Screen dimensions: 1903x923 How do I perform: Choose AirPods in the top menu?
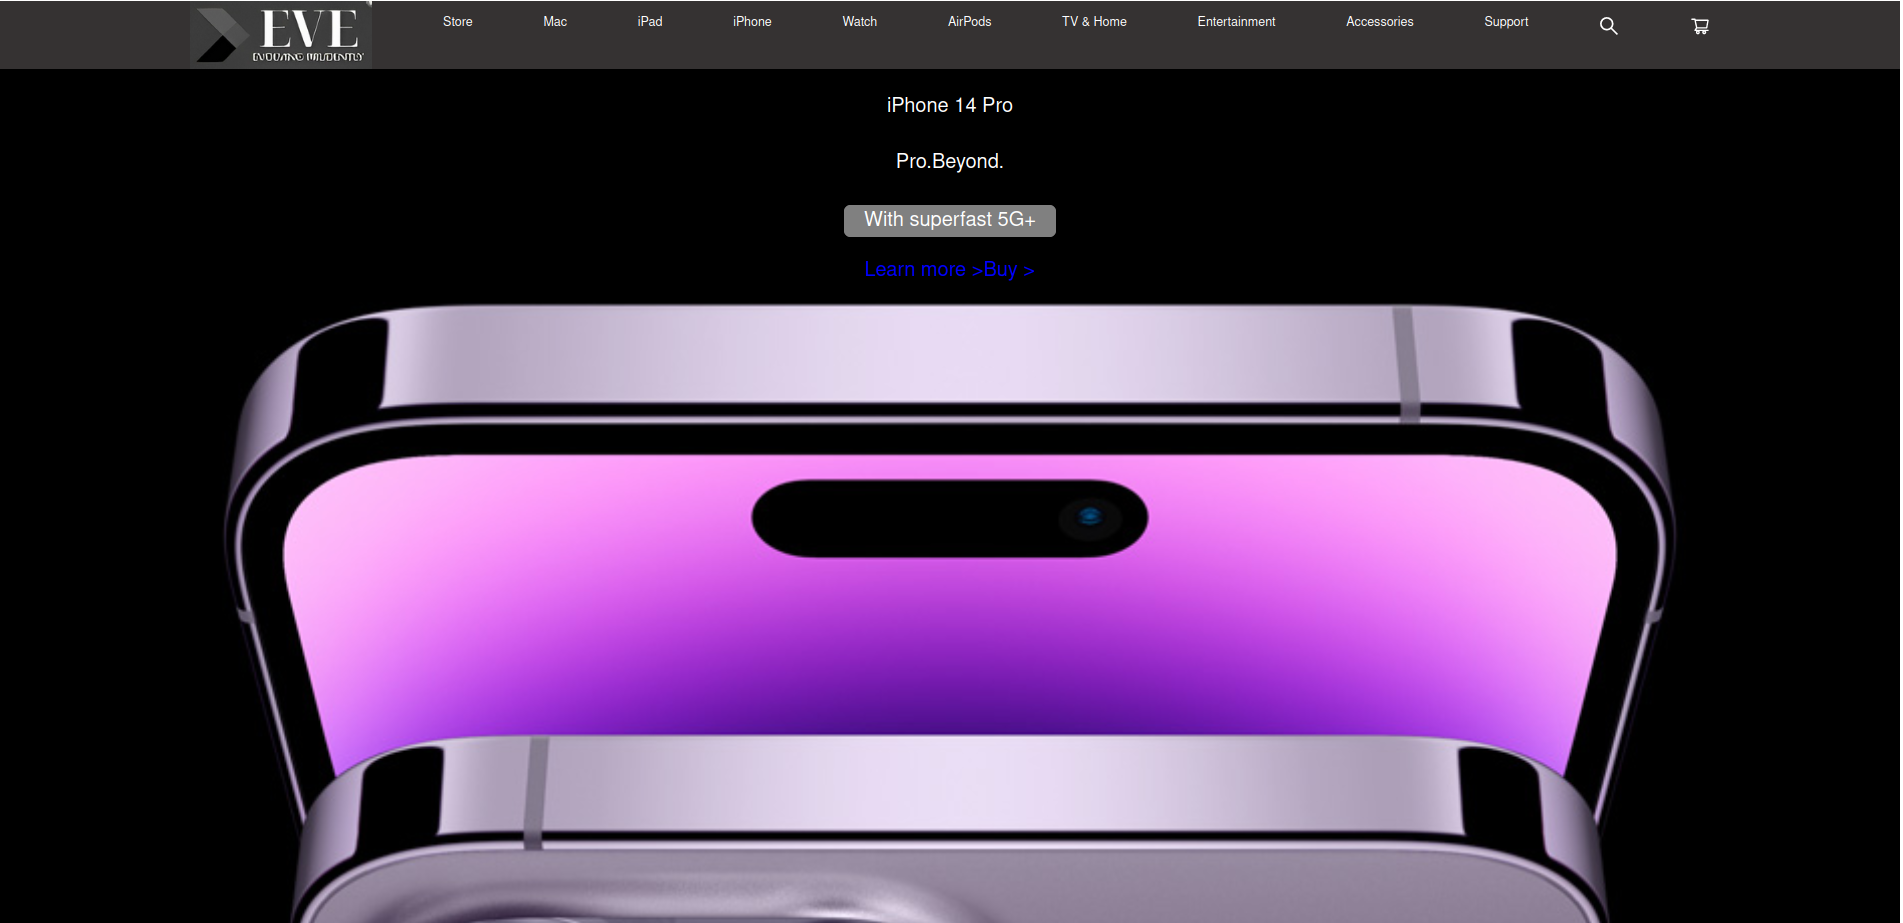(970, 21)
